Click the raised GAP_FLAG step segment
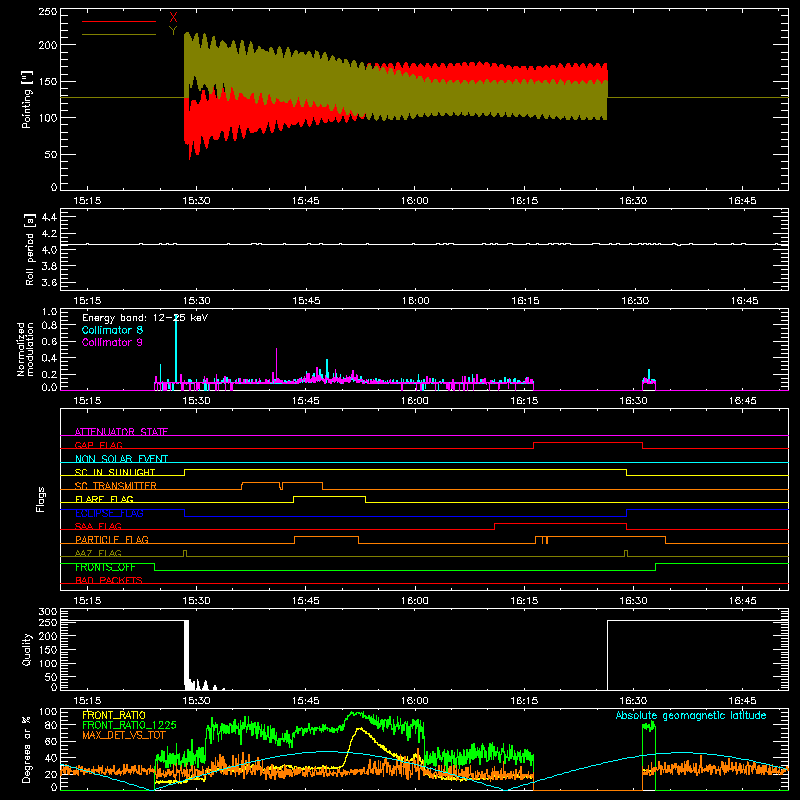 tap(588, 442)
